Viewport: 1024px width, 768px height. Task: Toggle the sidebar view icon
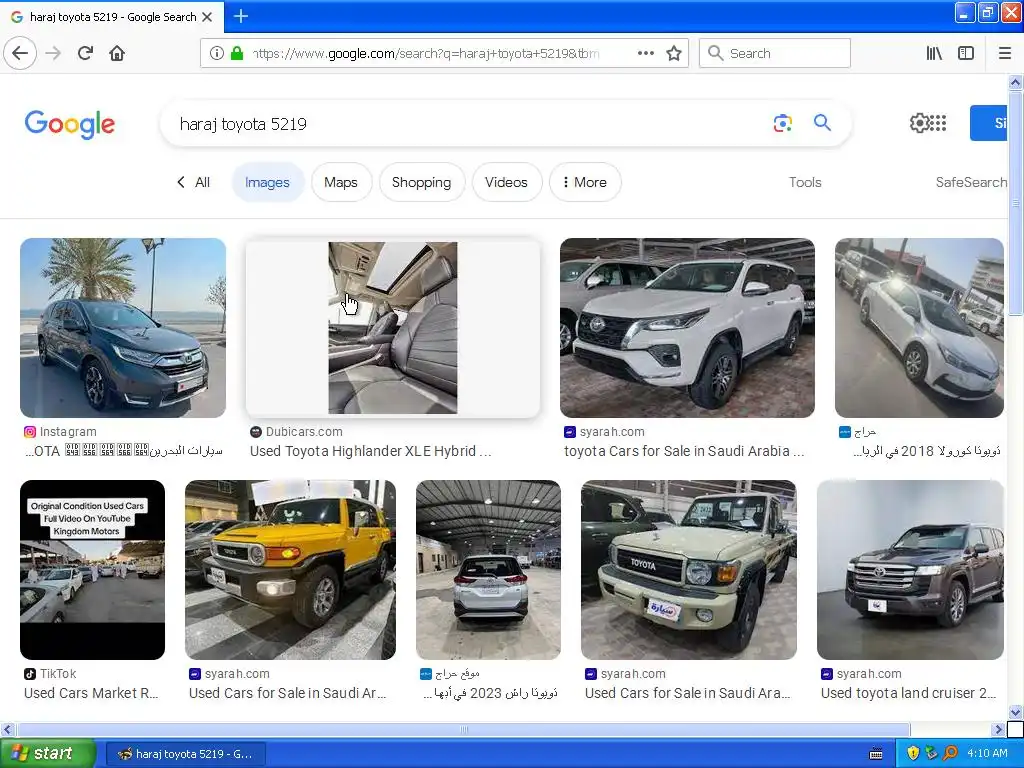(x=966, y=54)
